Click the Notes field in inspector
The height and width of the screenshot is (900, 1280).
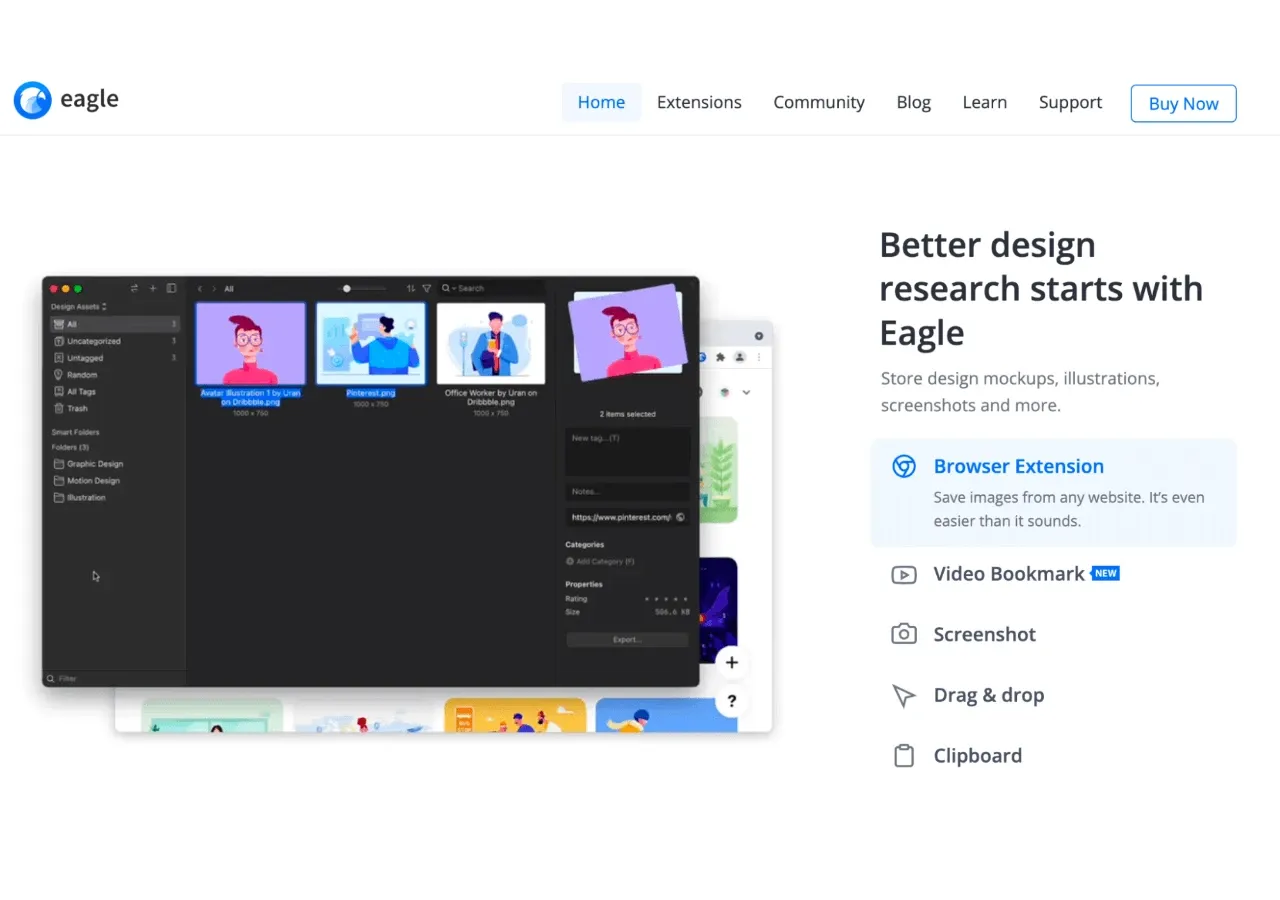[x=628, y=492]
